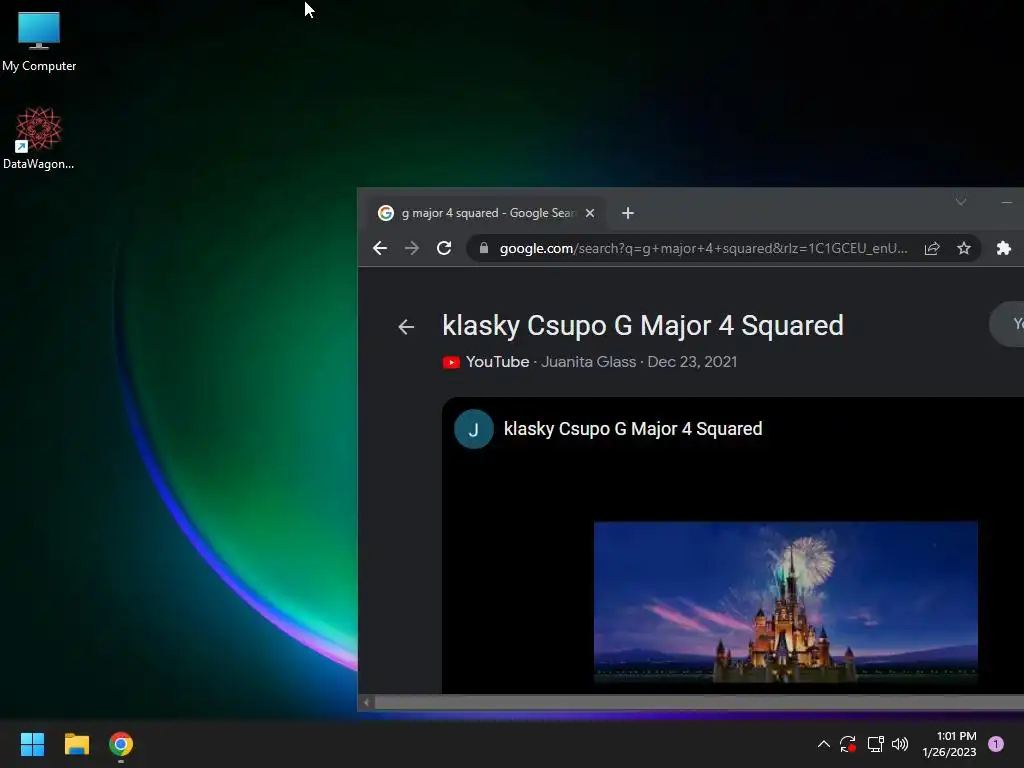
Task: View site info via the lock icon
Action: [484, 248]
